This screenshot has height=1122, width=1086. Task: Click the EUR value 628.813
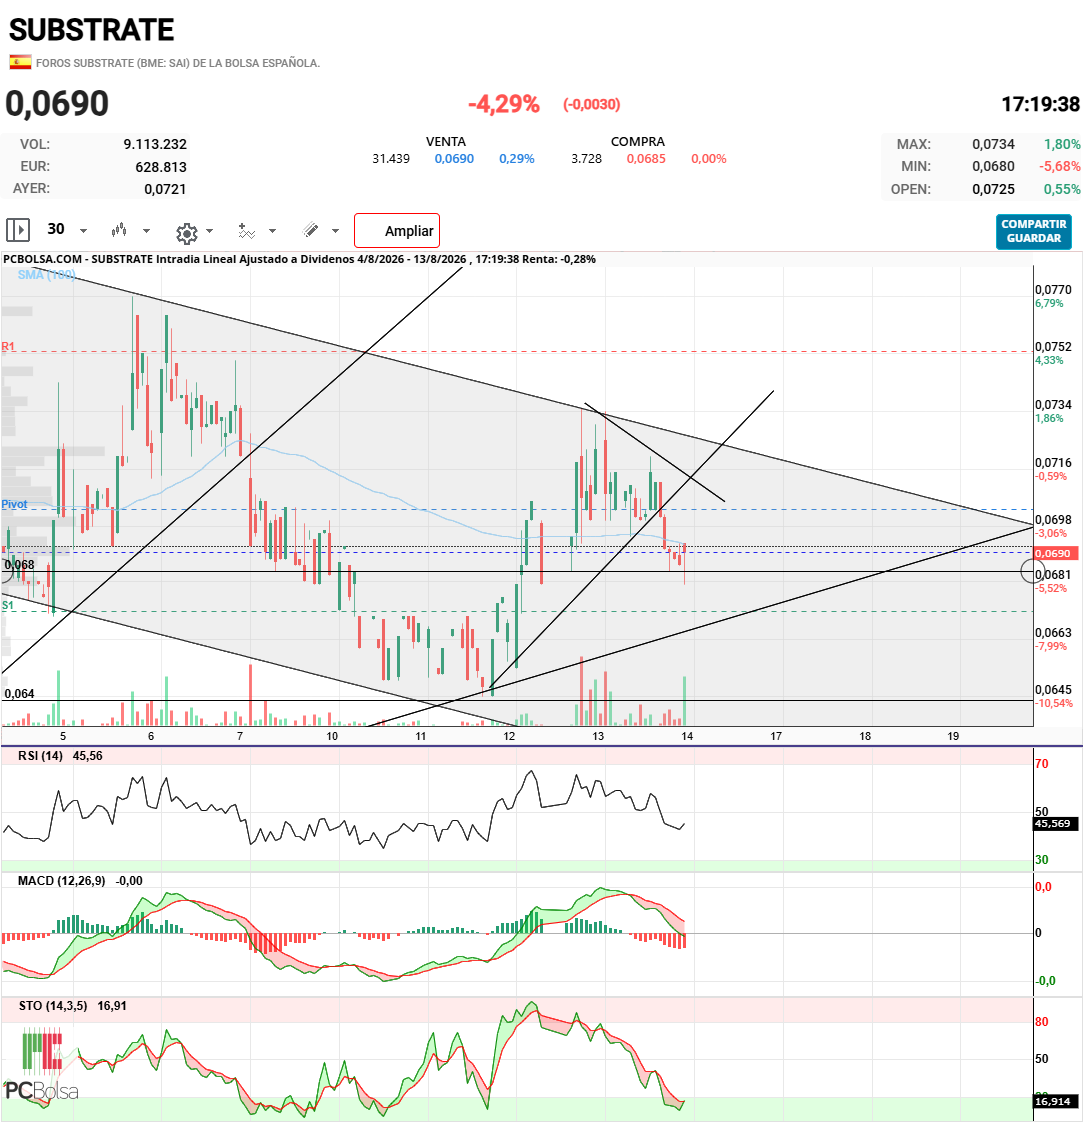[161, 167]
